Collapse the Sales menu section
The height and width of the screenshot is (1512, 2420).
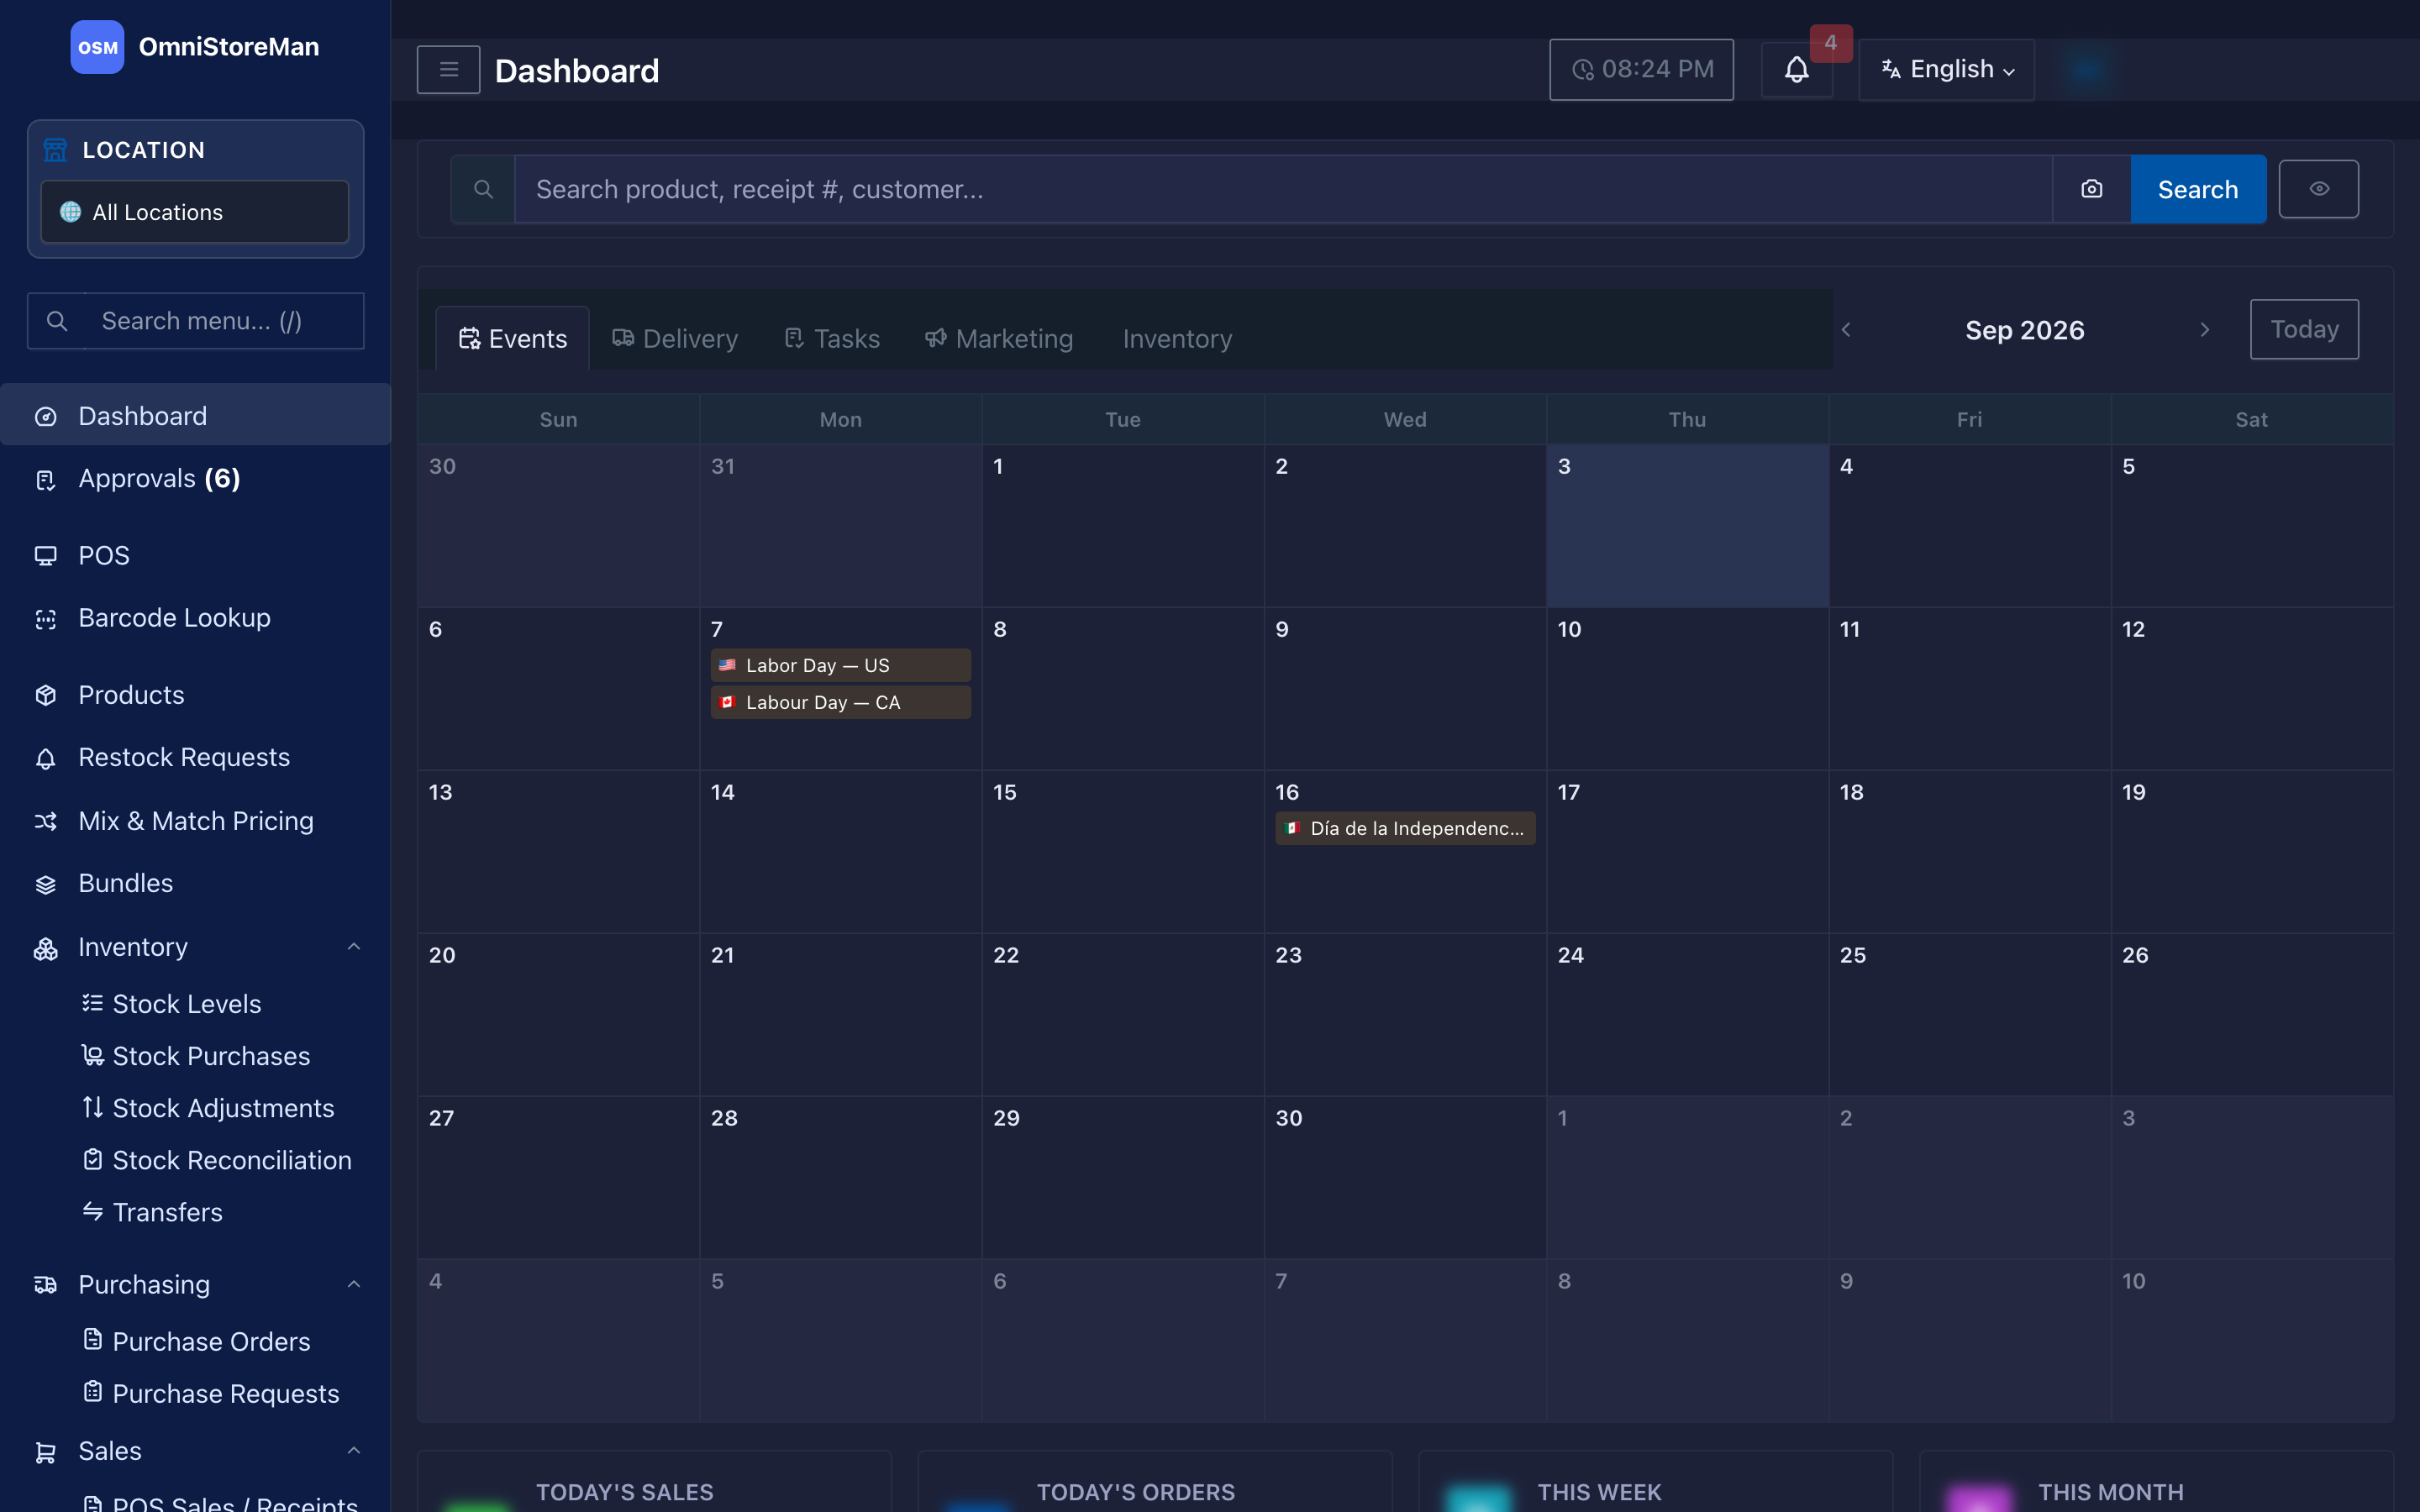click(353, 1450)
